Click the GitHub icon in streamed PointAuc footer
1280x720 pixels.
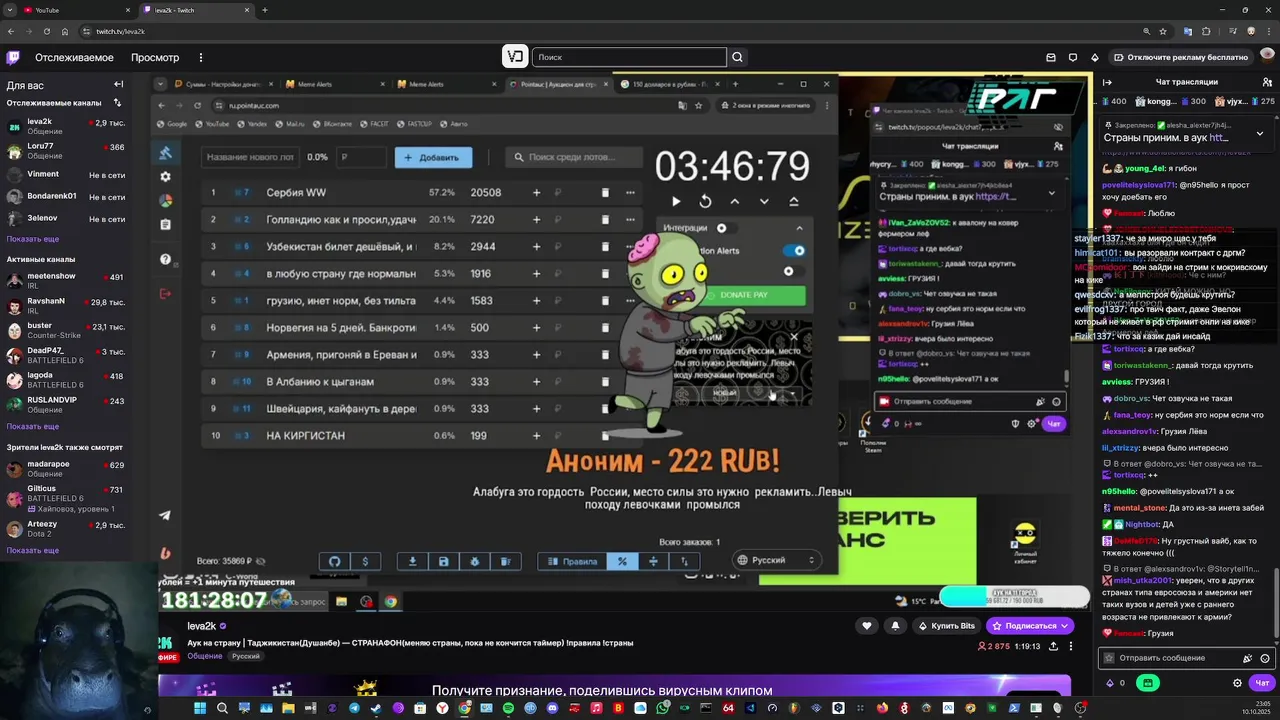click(335, 561)
